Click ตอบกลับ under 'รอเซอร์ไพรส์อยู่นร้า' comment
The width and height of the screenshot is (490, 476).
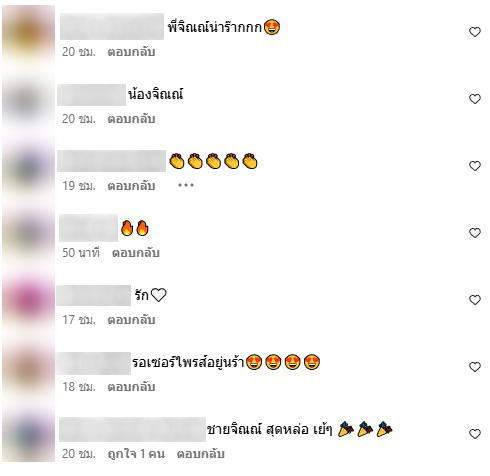(x=131, y=387)
